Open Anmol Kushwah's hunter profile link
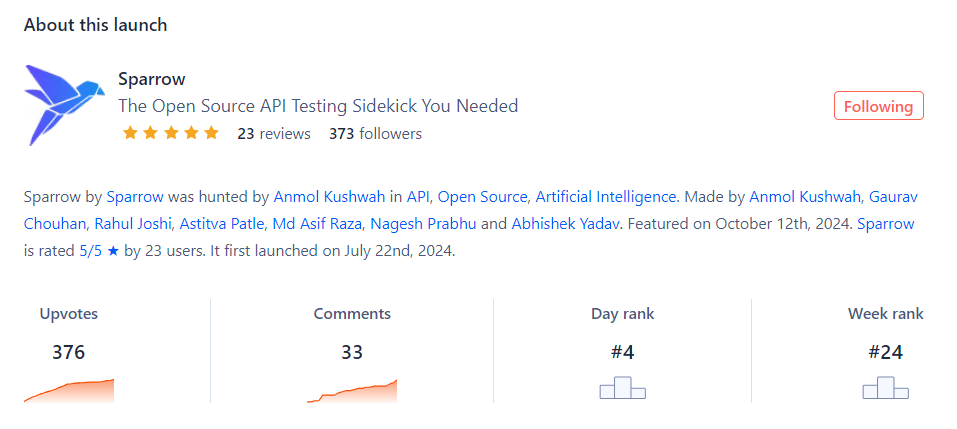This screenshot has width=957, height=429. (330, 197)
